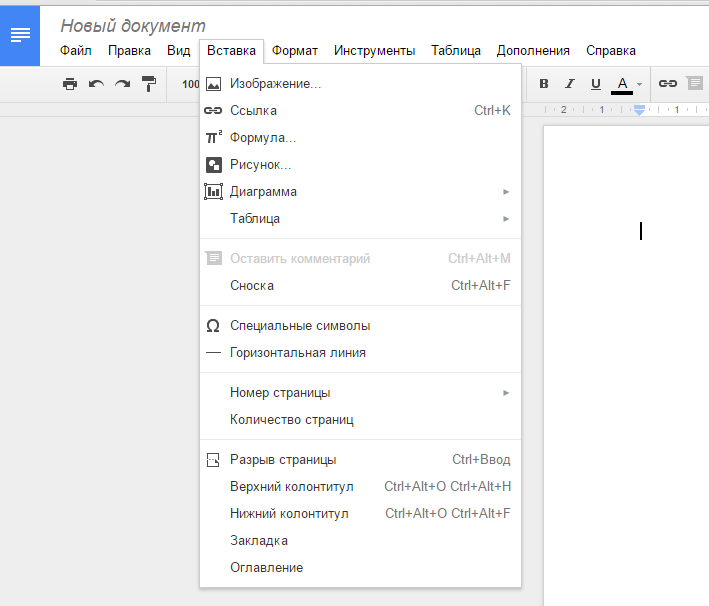The image size is (709, 606).
Task: Open the Инструменты menu
Action: [374, 50]
